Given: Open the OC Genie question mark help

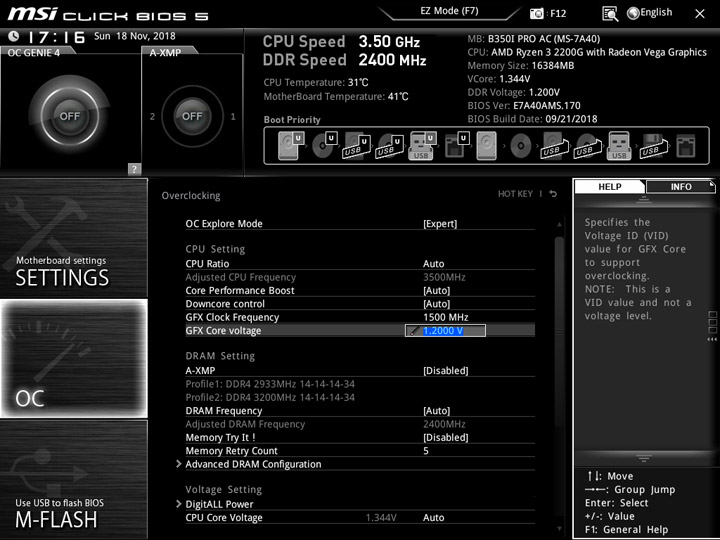Looking at the screenshot, I should pyautogui.click(x=134, y=169).
